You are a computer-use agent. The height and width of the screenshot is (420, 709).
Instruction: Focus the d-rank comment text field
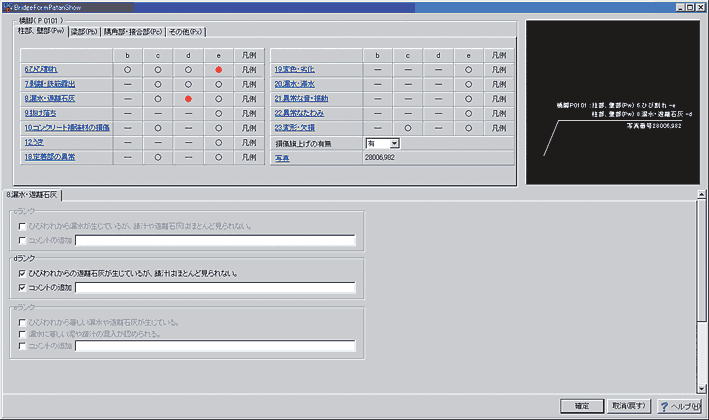pyautogui.click(x=215, y=288)
